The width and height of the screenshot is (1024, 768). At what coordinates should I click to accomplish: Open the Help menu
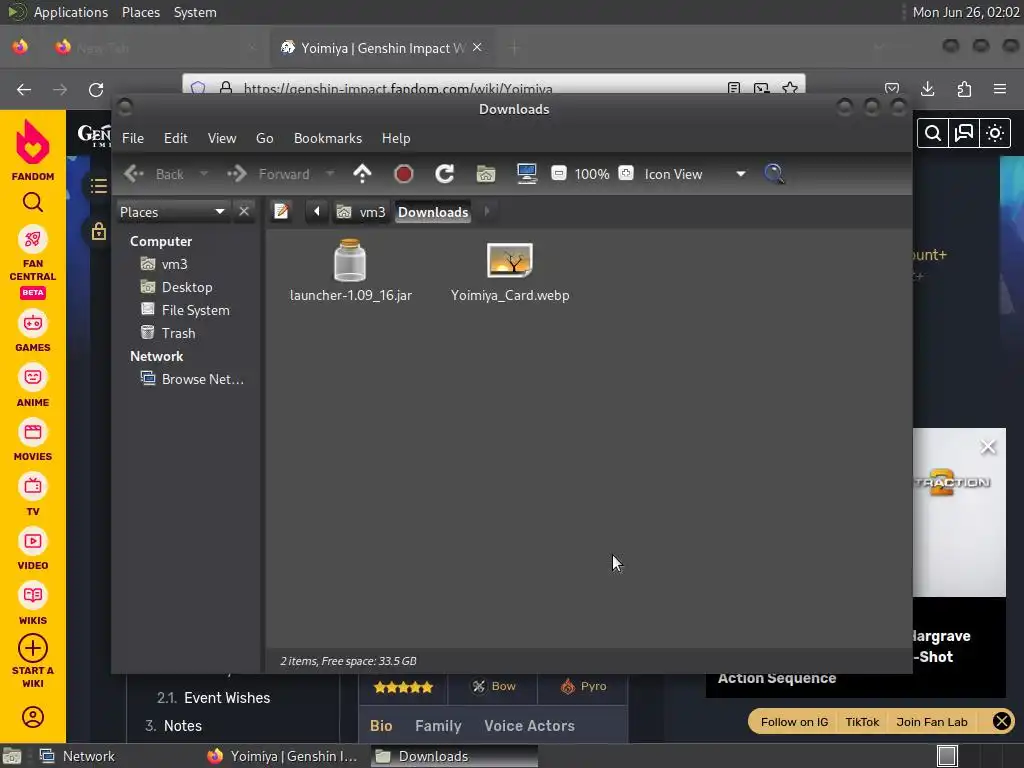tap(396, 138)
